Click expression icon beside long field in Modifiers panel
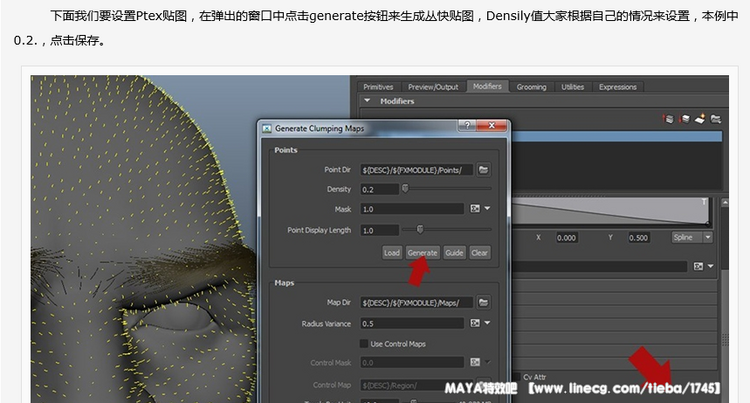 698,266
